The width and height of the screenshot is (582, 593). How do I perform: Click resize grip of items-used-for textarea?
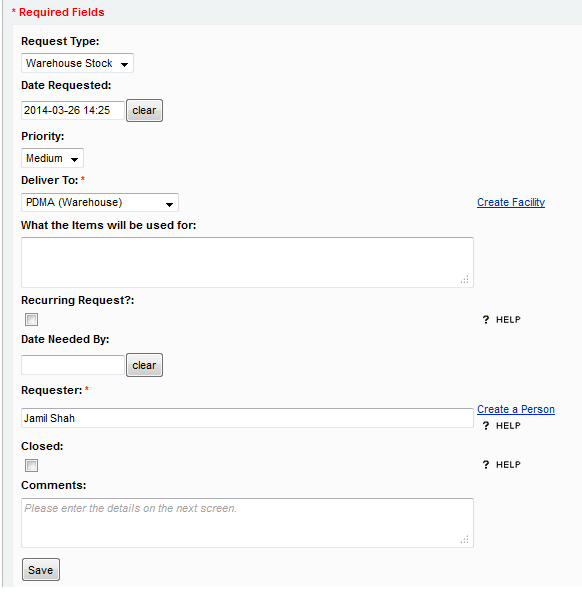(465, 279)
